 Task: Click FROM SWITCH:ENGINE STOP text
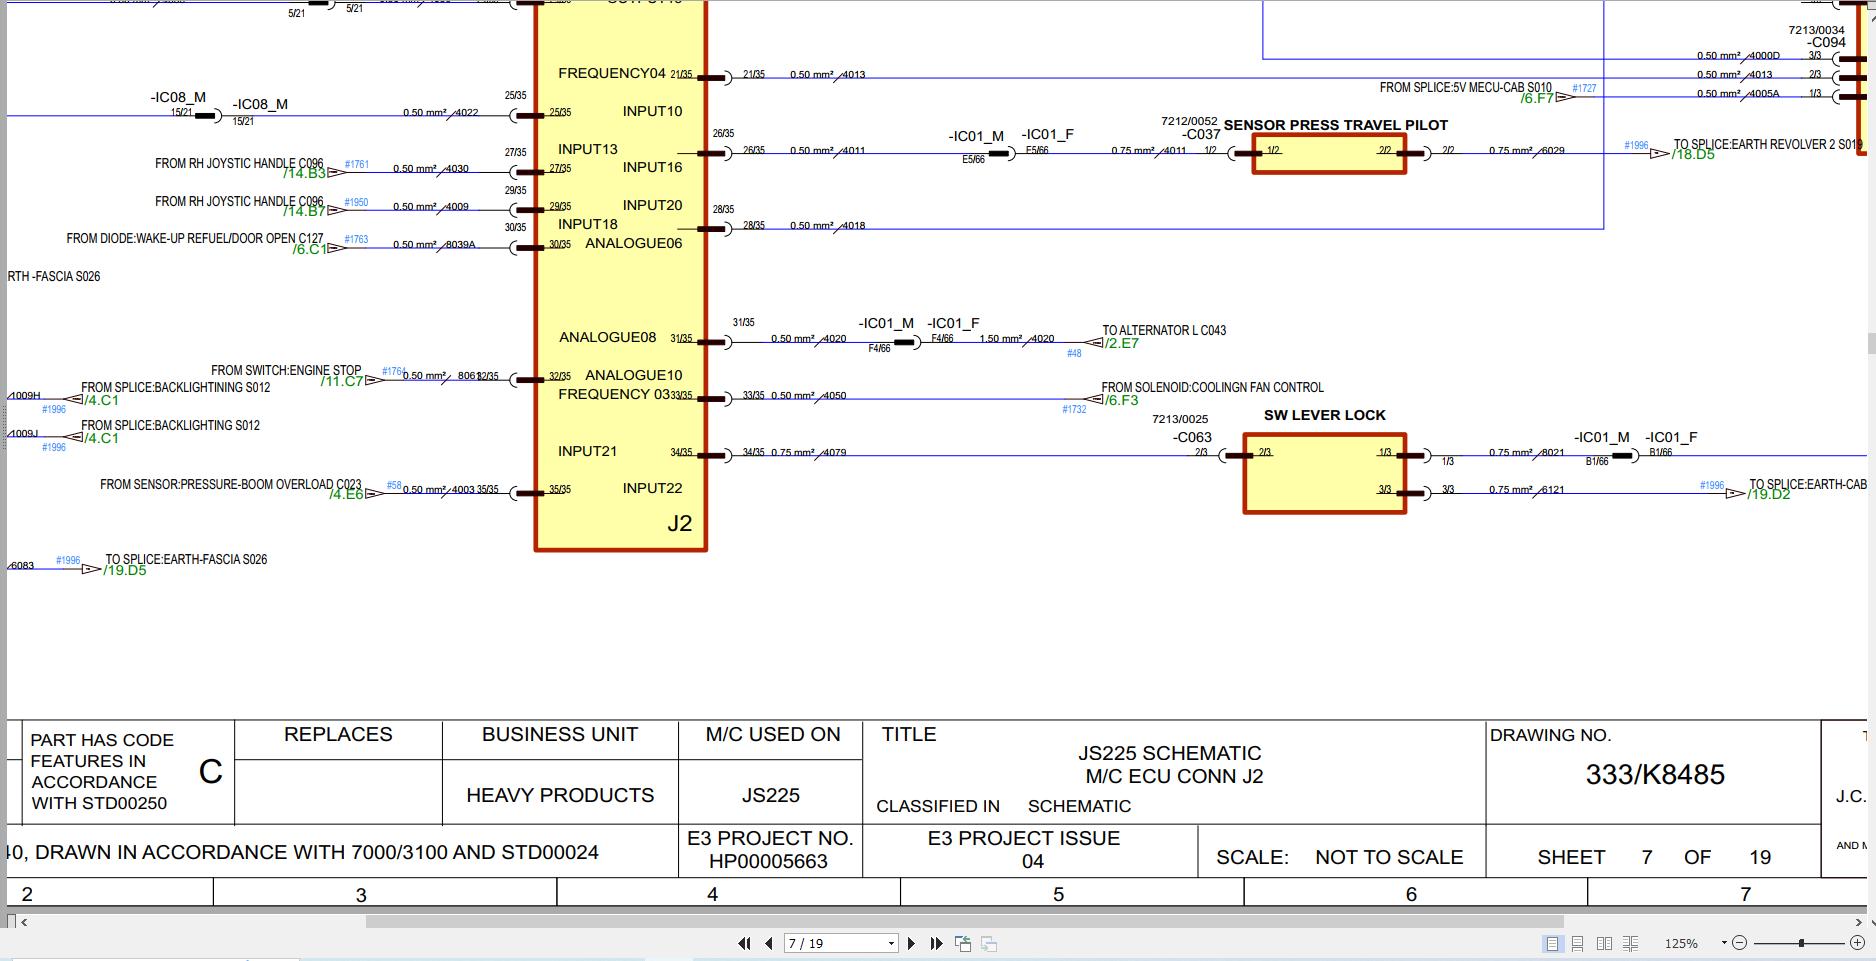(286, 370)
